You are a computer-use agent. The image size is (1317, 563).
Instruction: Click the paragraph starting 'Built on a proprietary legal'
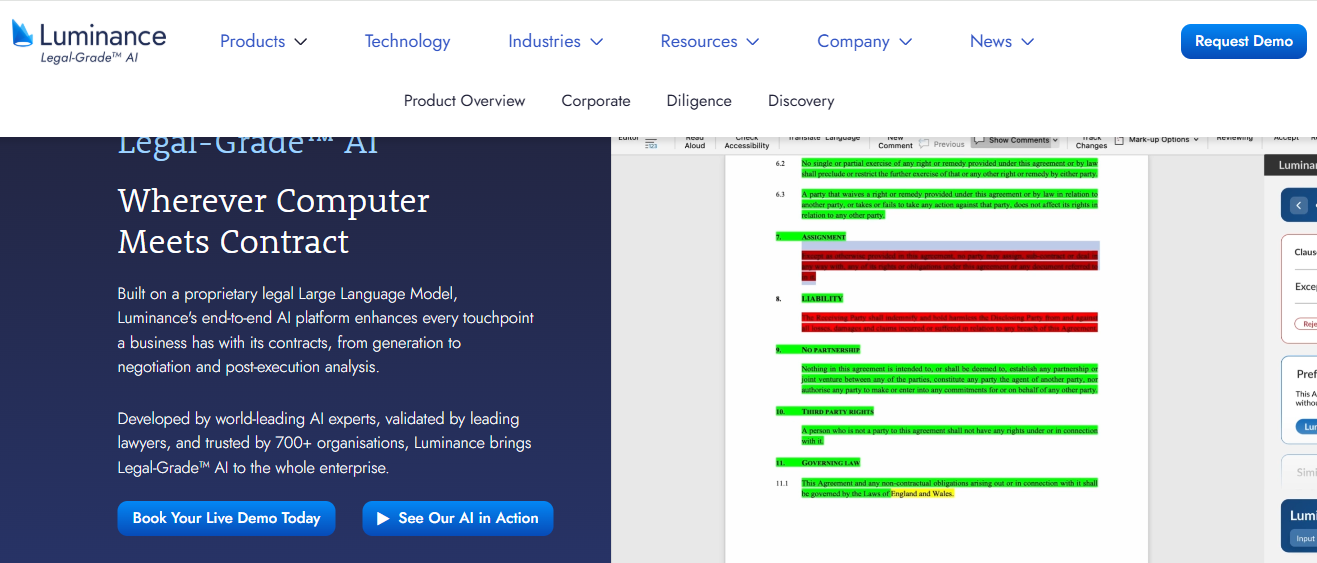pyautogui.click(x=326, y=330)
